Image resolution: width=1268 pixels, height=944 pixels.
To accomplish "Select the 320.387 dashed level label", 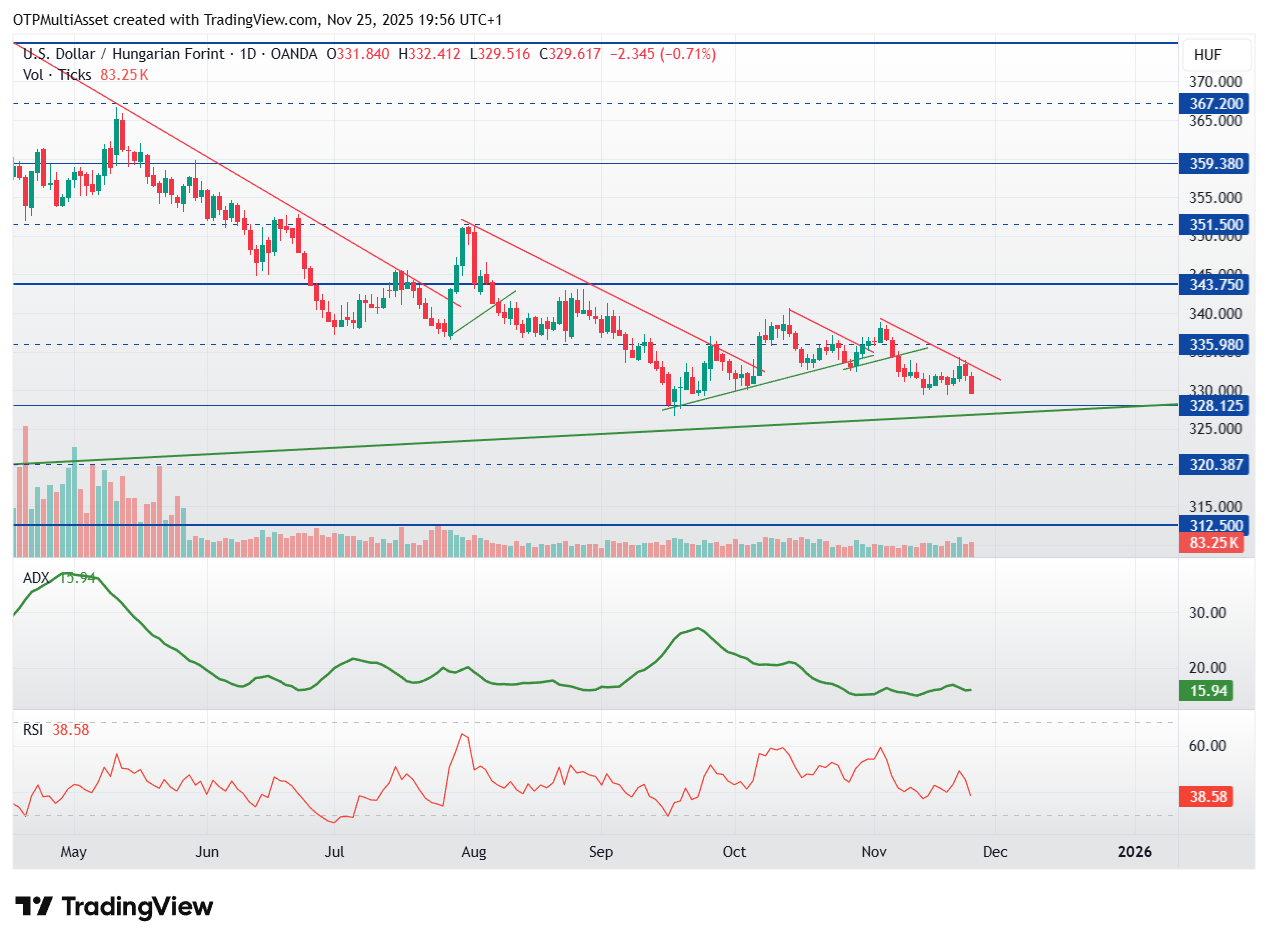I will click(1215, 465).
